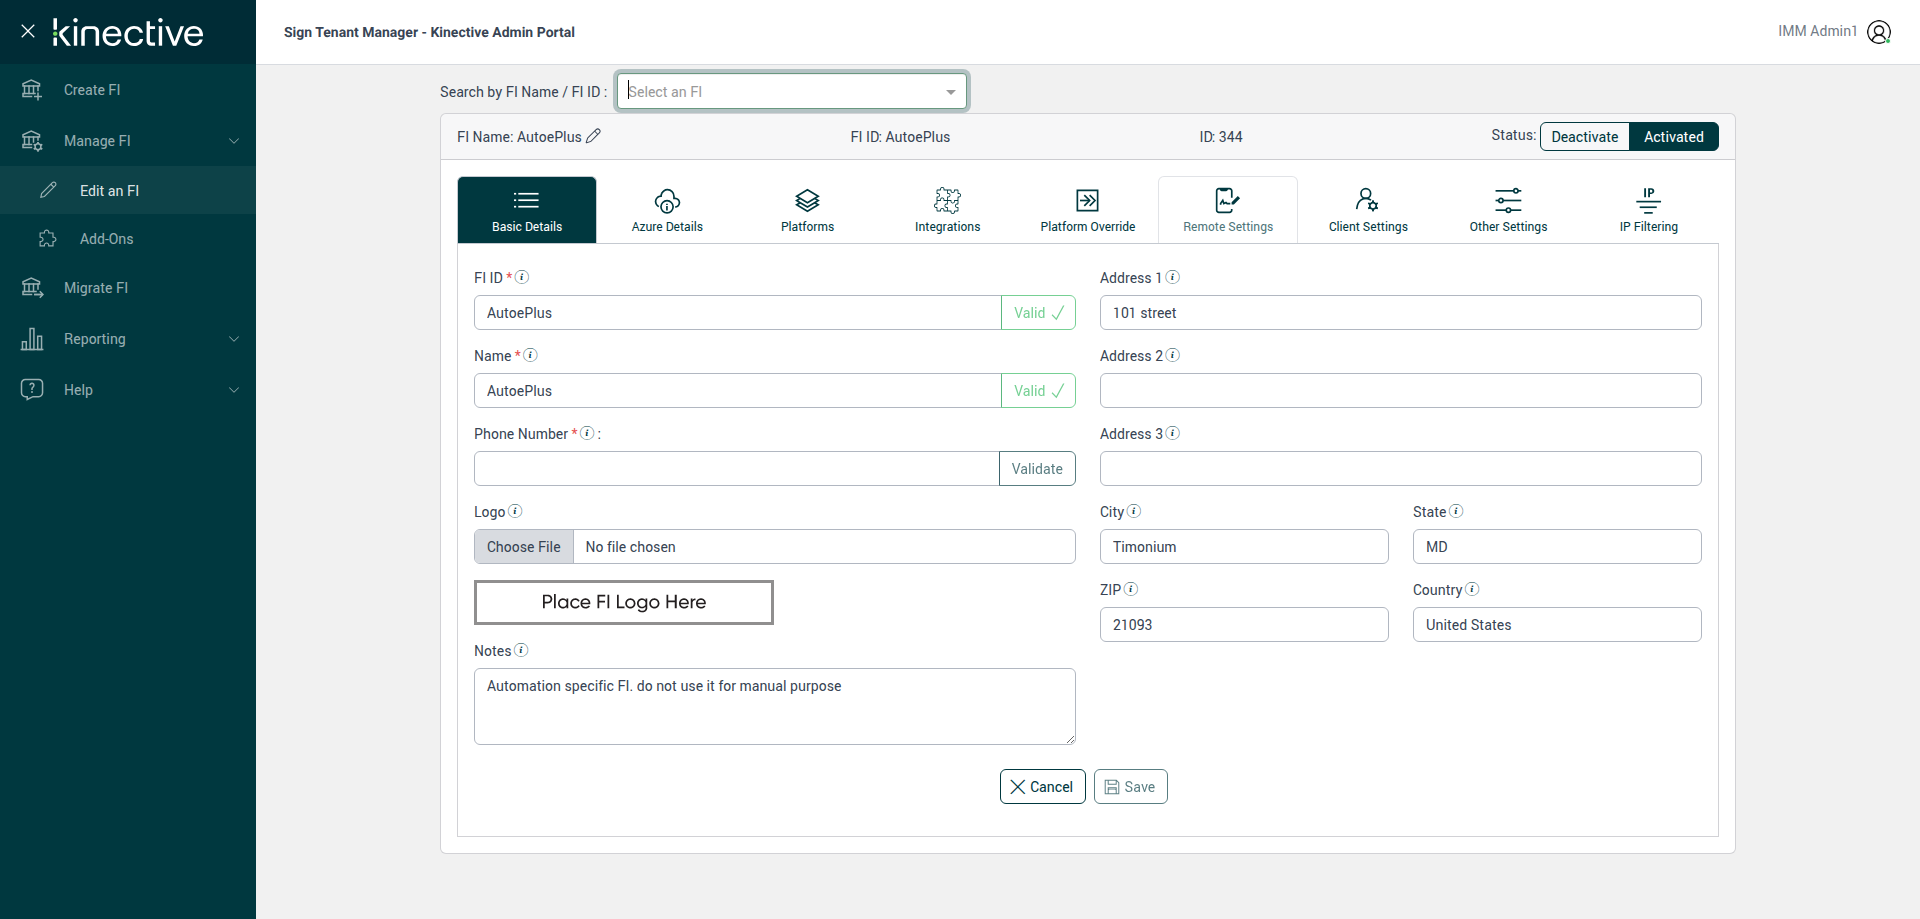Click the City input field
The width and height of the screenshot is (1920, 919).
click(1244, 547)
